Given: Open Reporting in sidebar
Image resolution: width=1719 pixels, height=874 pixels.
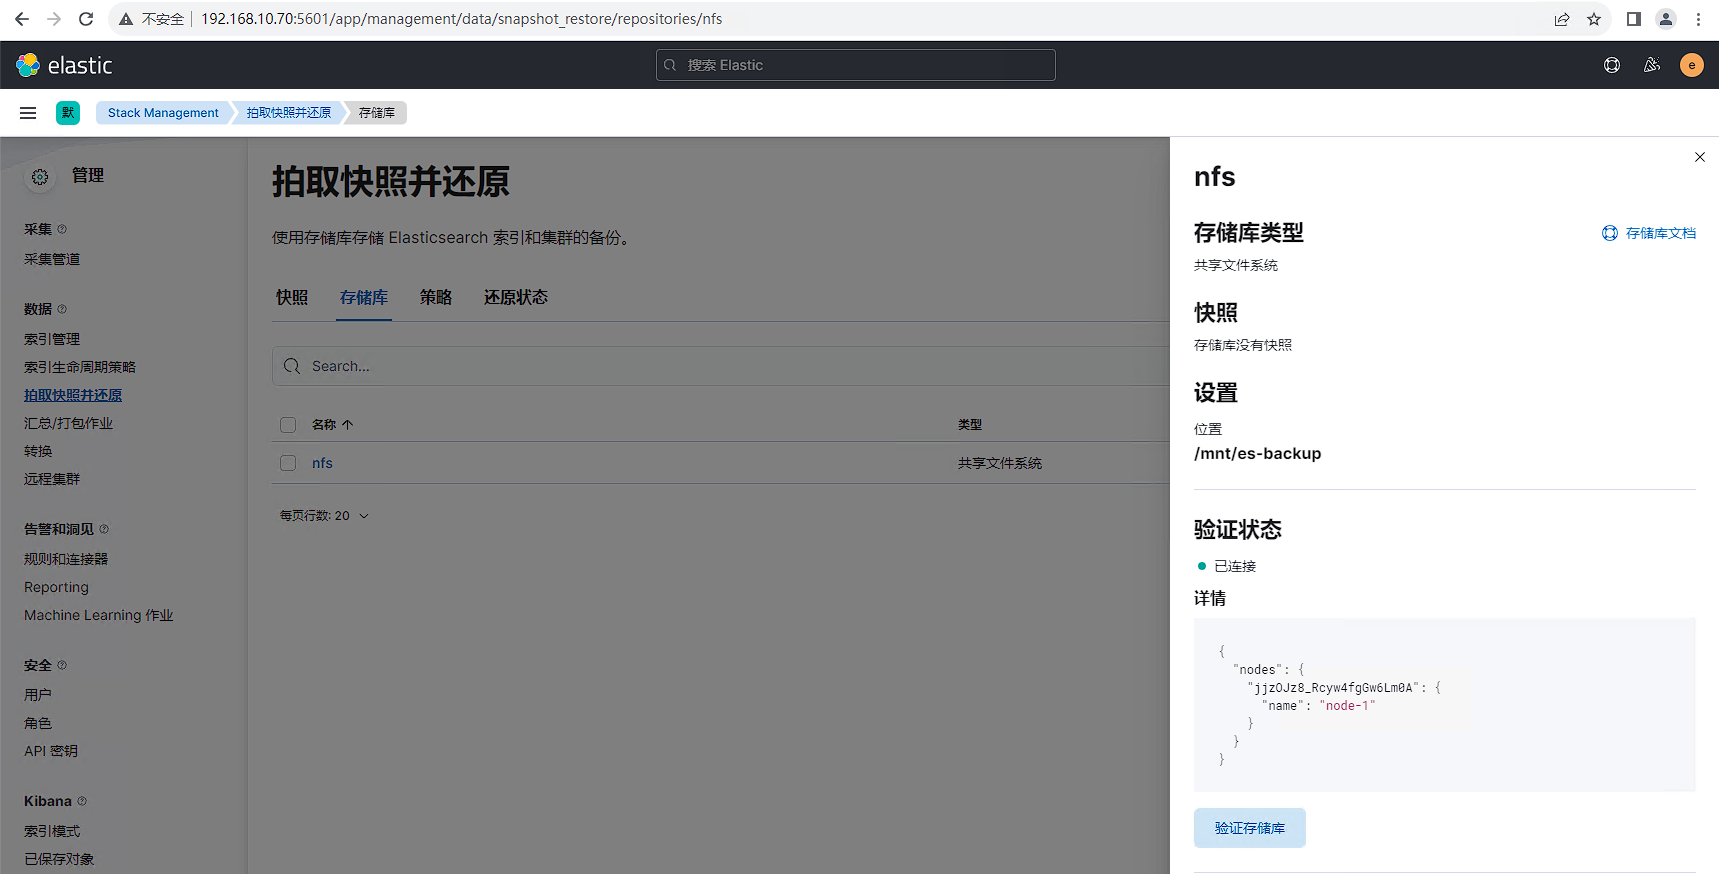Looking at the screenshot, I should 56,587.
